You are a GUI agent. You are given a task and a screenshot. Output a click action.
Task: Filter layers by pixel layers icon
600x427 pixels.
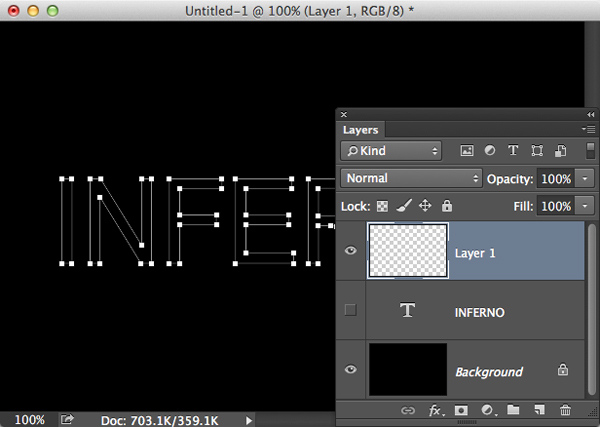[466, 150]
